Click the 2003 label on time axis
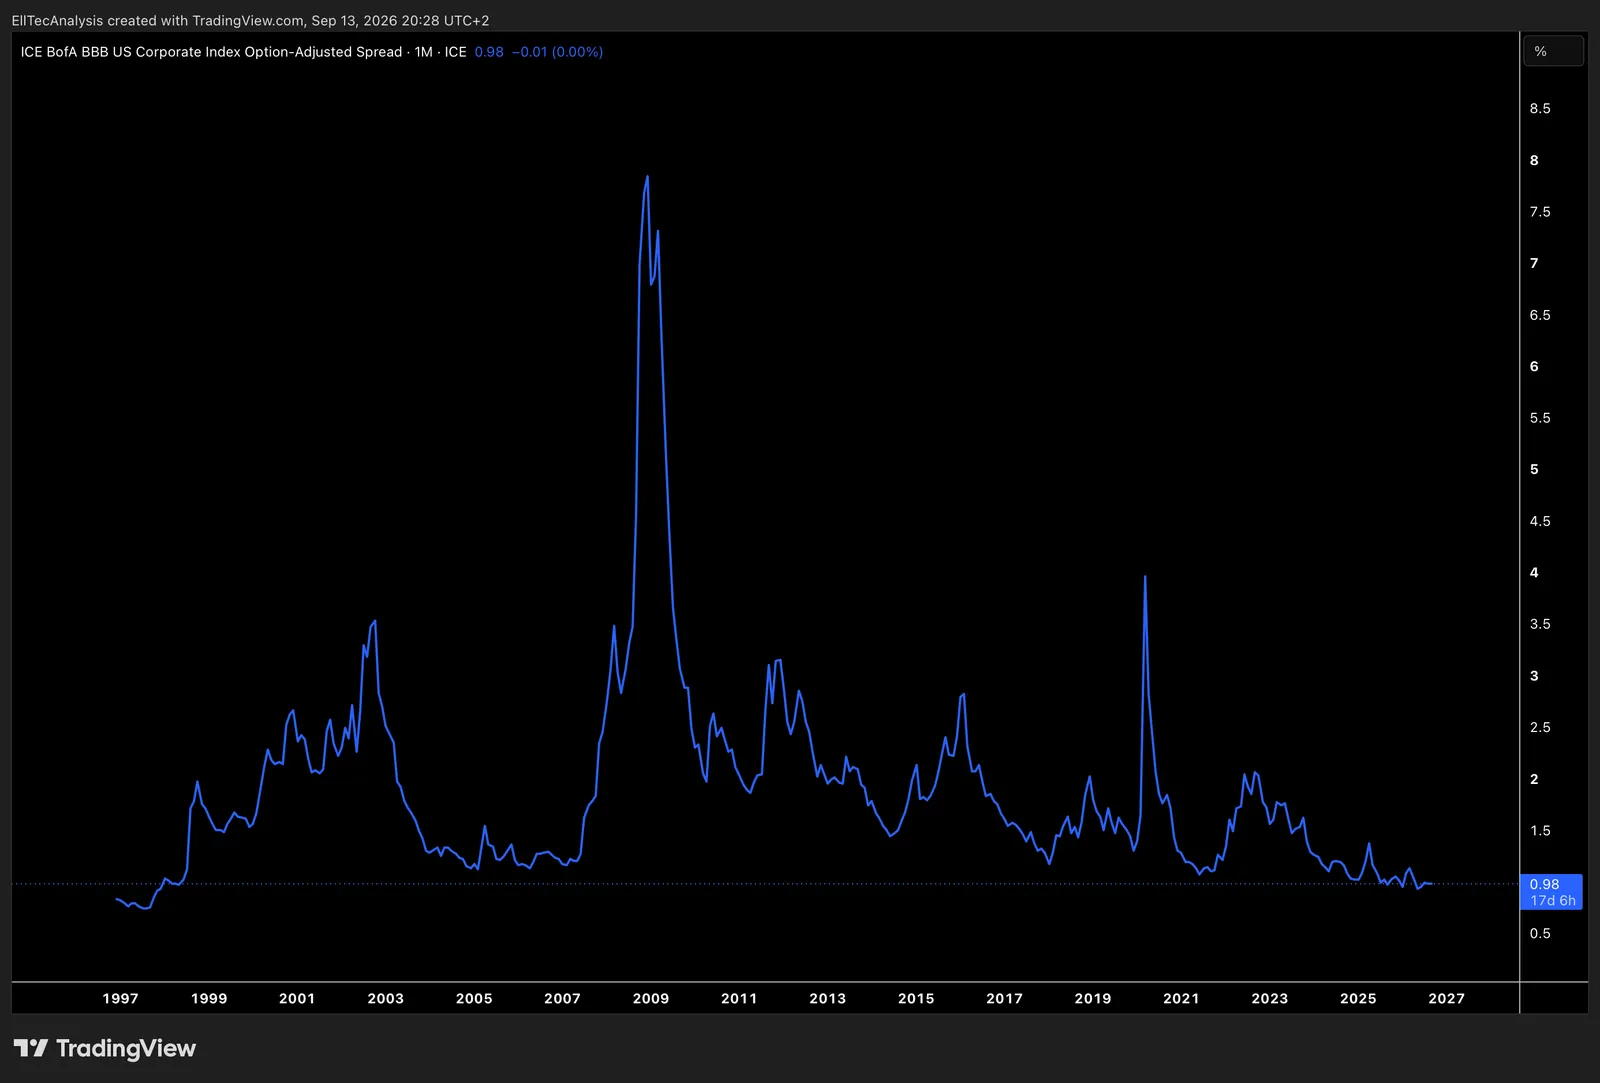The image size is (1600, 1083). click(x=386, y=998)
